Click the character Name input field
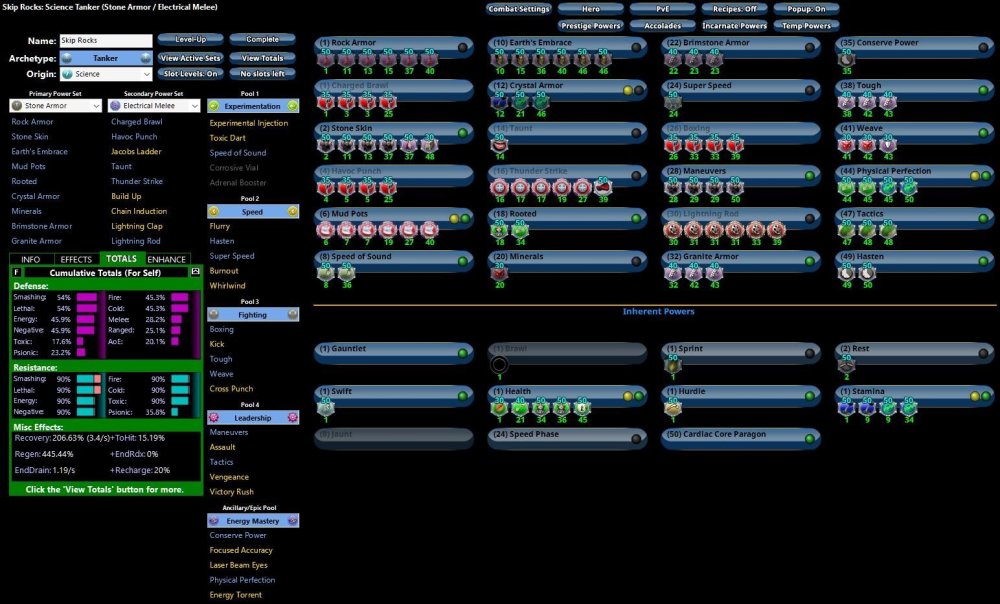Image resolution: width=1000 pixels, height=604 pixels. tap(105, 41)
